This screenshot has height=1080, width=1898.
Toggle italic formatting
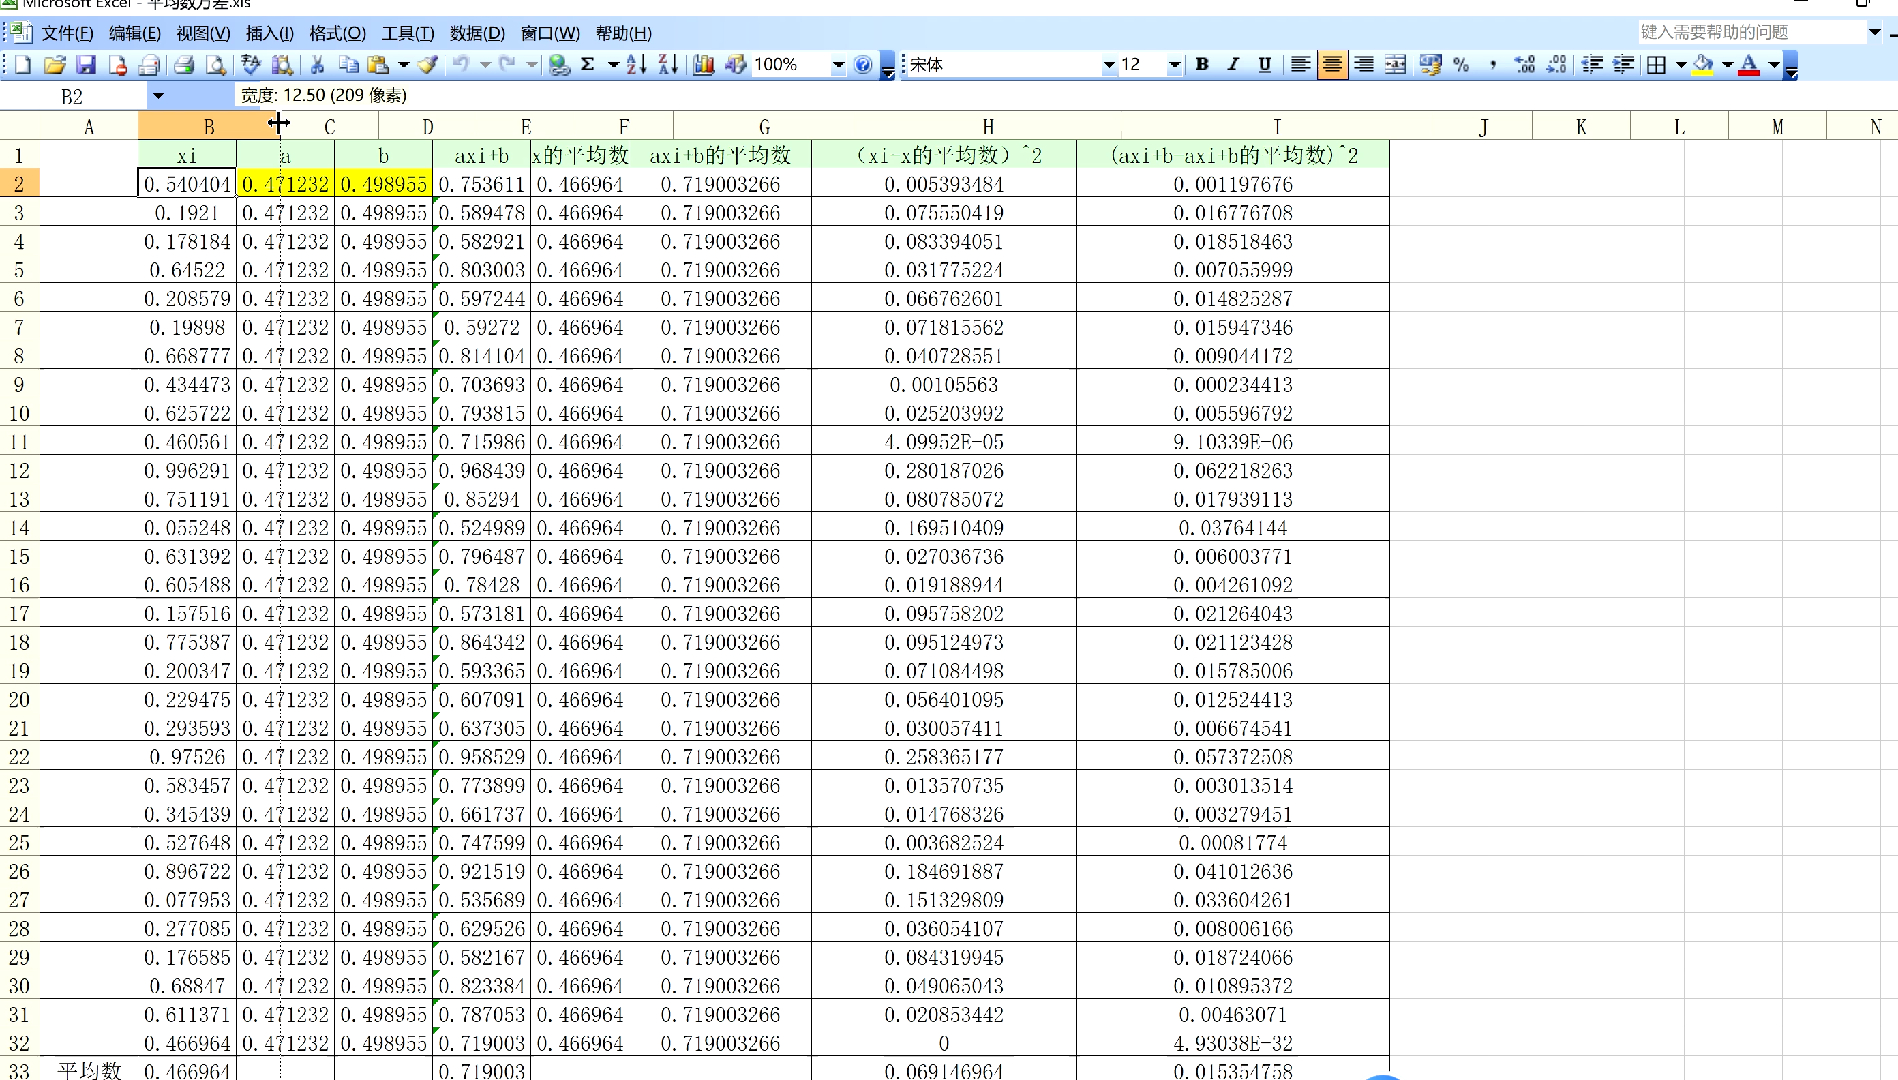[1233, 65]
